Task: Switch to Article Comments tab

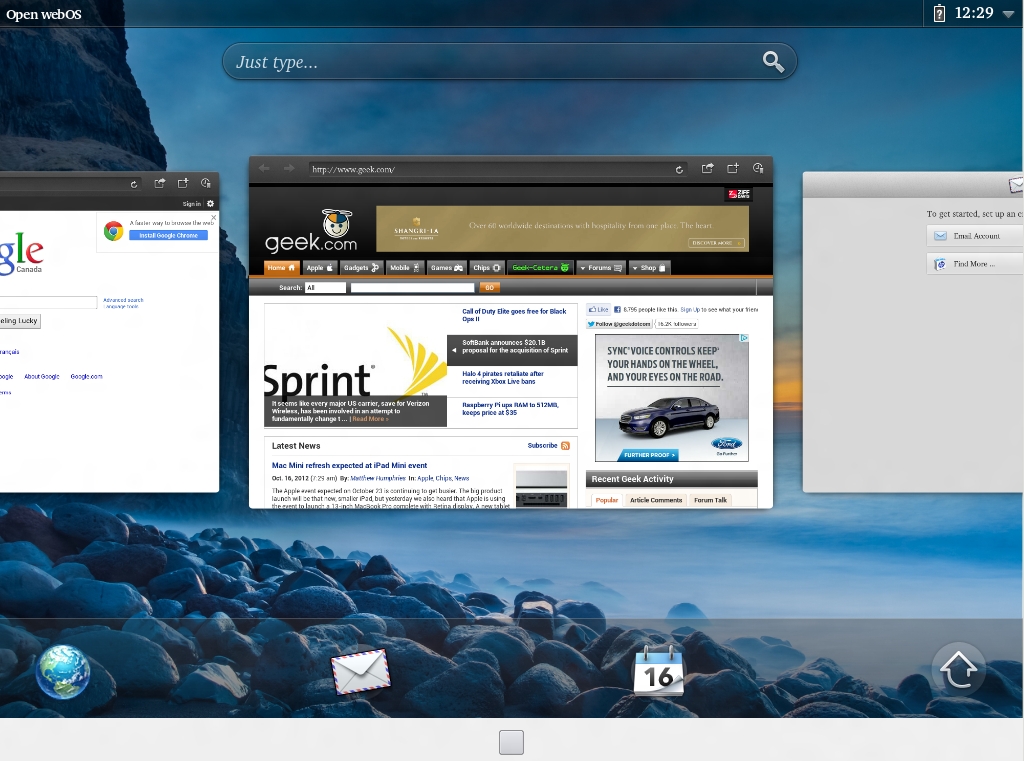Action: click(656, 500)
